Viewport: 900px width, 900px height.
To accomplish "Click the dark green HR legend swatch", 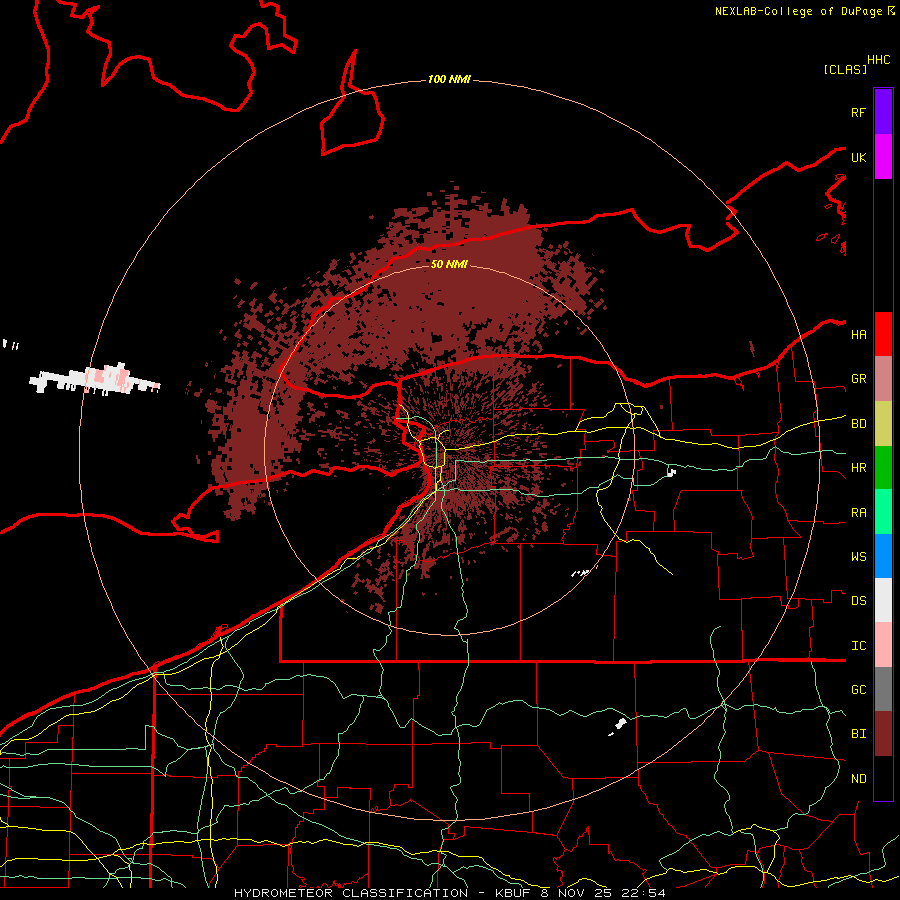I will (x=883, y=468).
